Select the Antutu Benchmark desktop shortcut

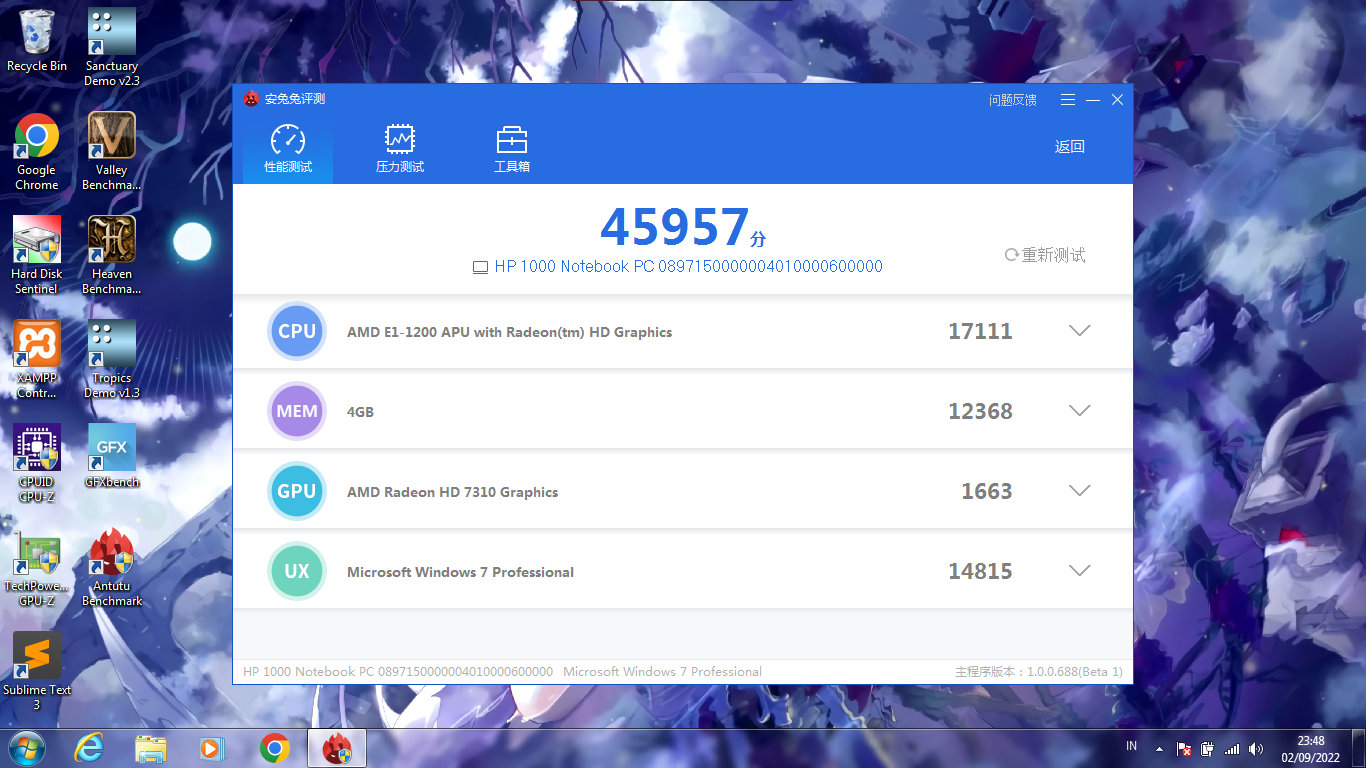112,567
